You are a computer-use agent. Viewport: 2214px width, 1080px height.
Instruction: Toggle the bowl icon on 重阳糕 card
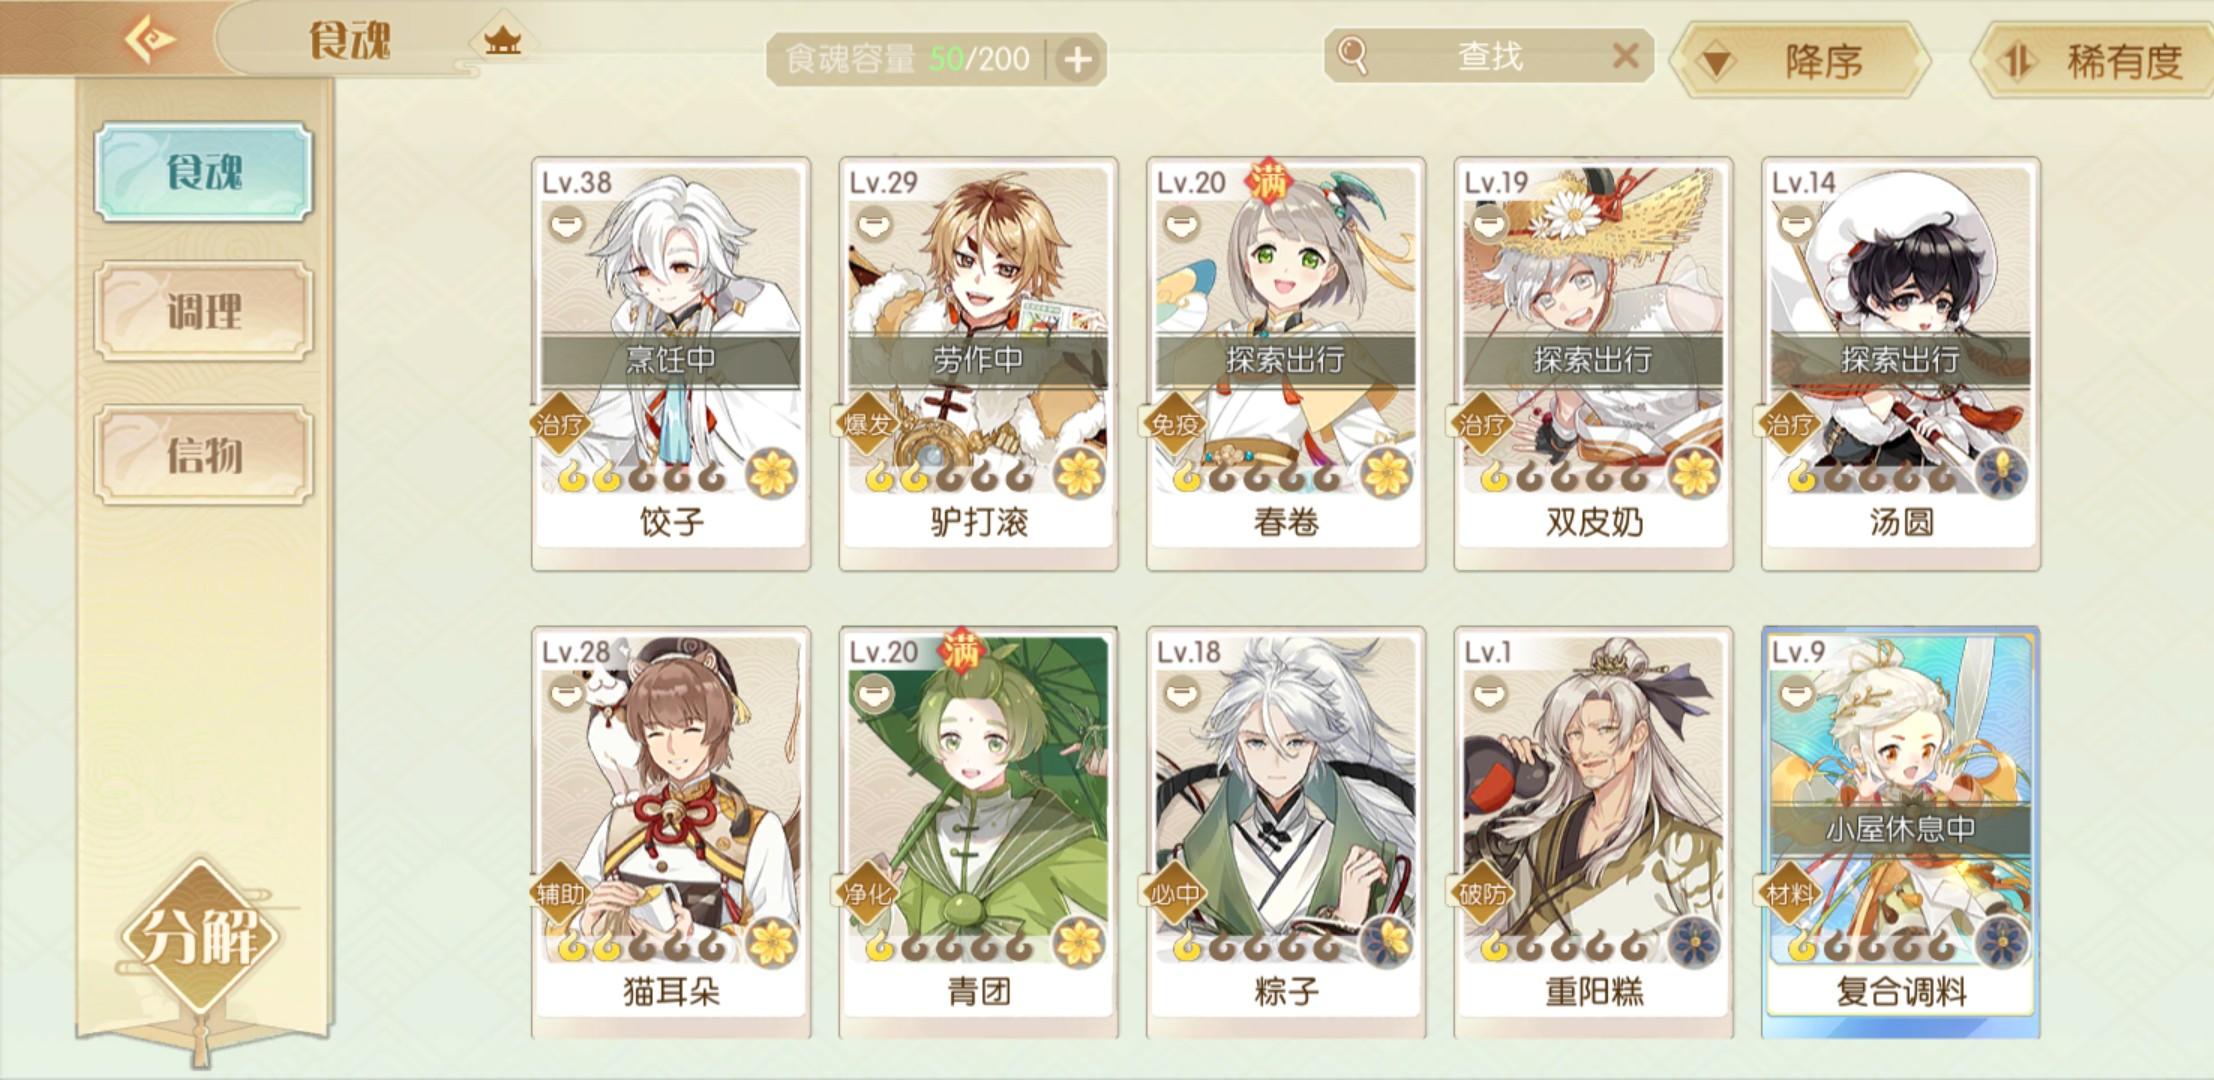tap(1488, 692)
